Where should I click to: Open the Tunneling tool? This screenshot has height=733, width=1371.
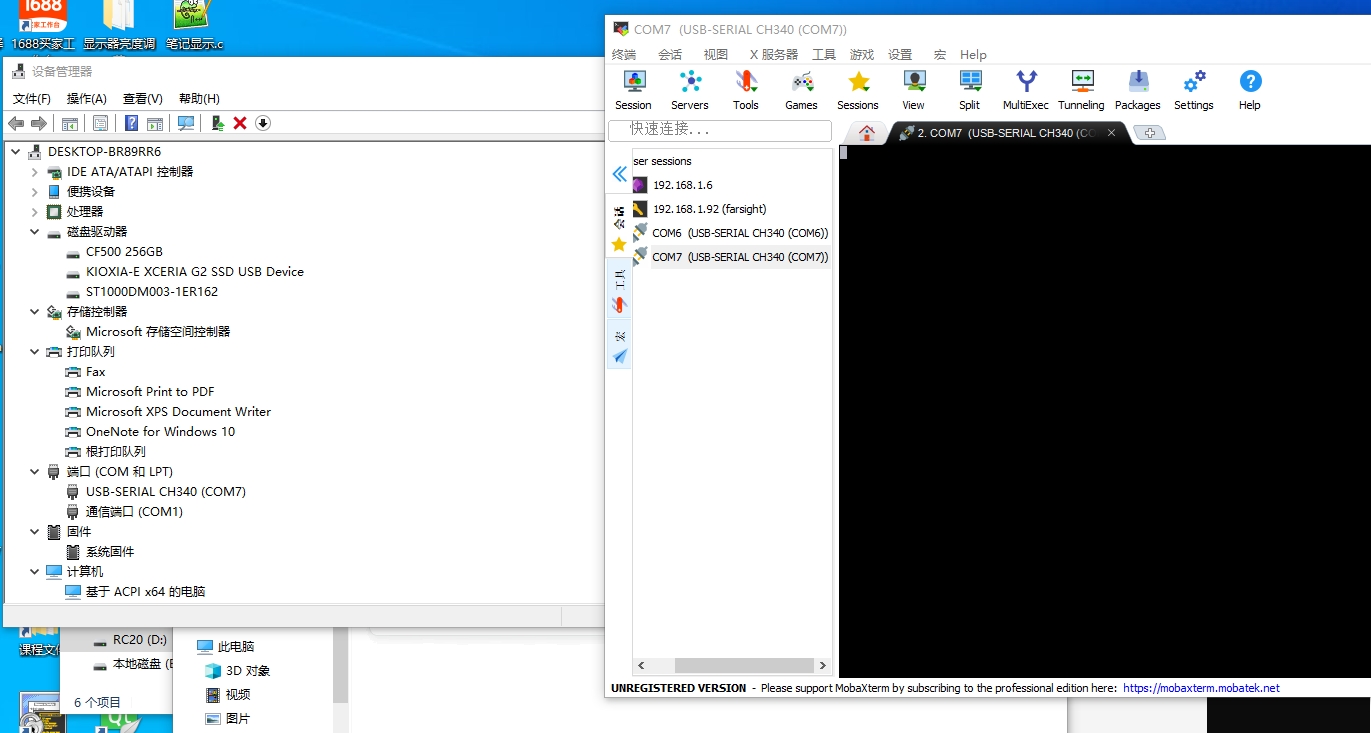point(1082,90)
